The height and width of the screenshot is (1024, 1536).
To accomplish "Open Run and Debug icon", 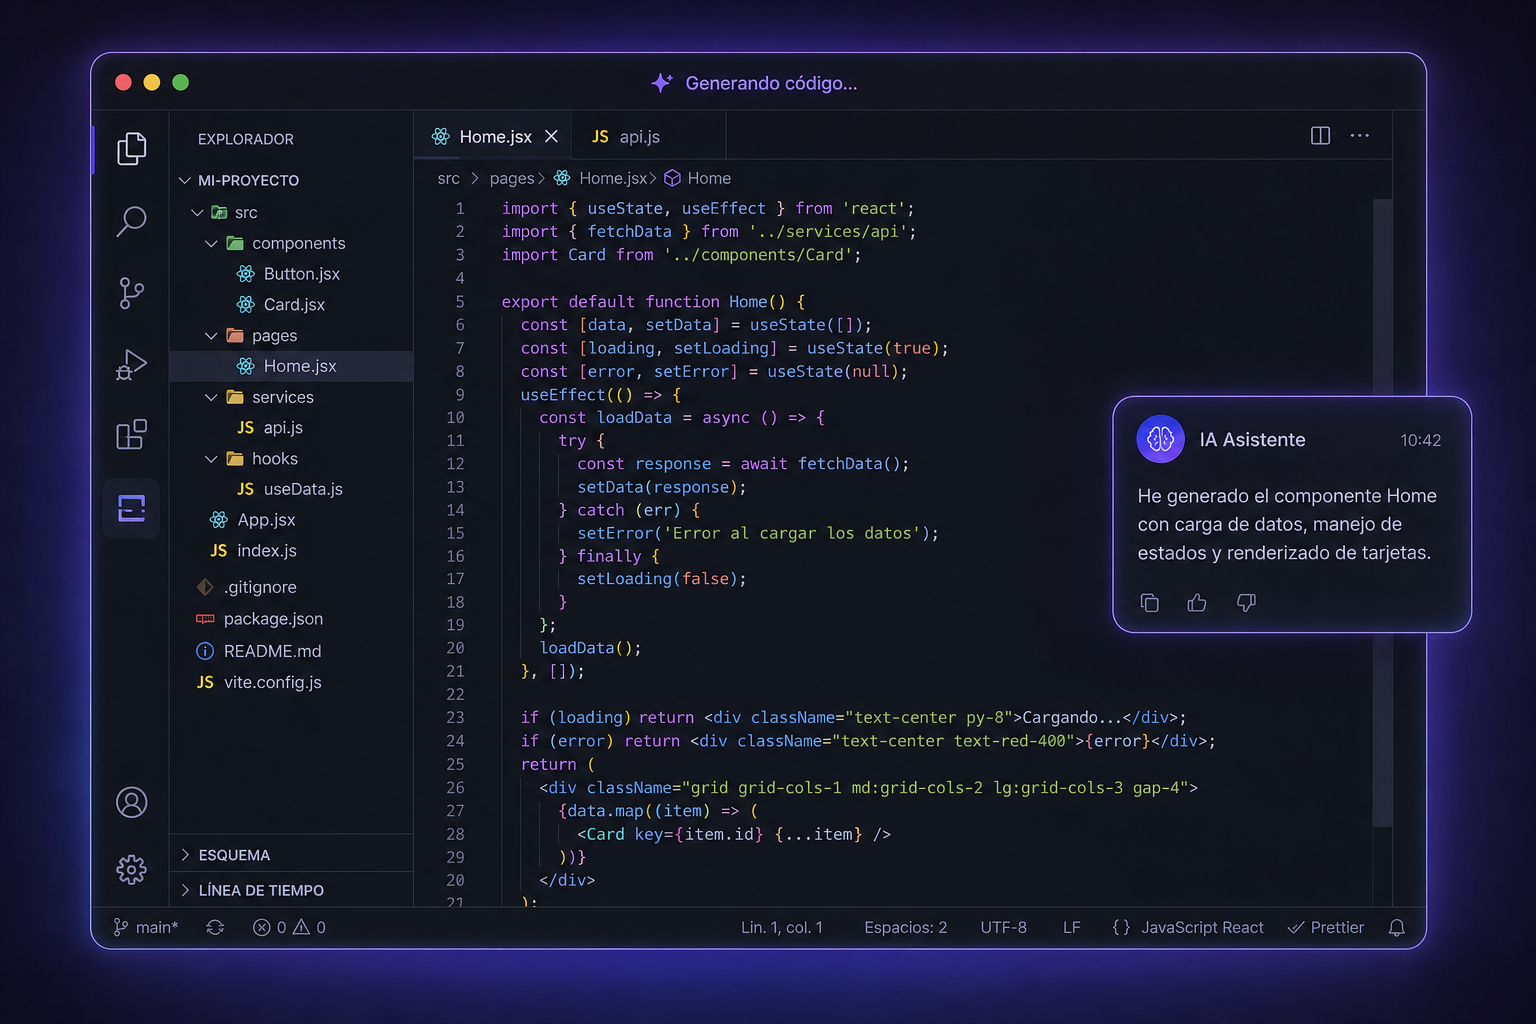I will [131, 365].
